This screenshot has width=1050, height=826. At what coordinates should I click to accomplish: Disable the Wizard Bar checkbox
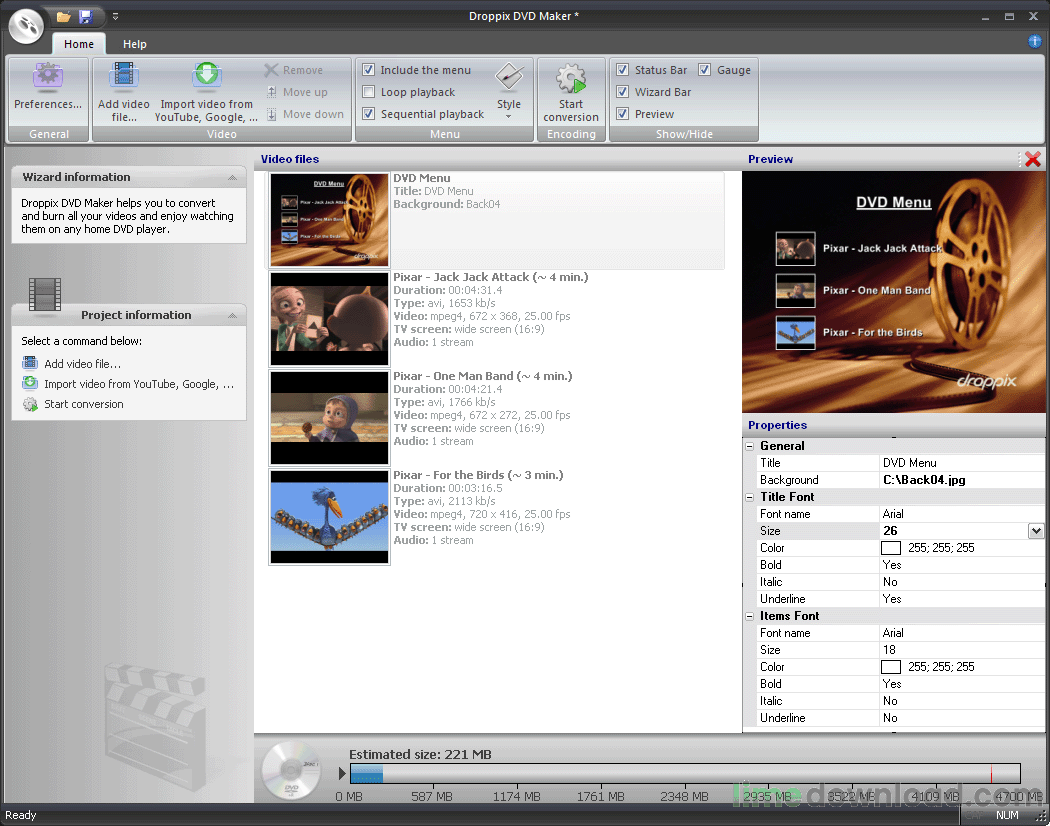[x=623, y=92]
